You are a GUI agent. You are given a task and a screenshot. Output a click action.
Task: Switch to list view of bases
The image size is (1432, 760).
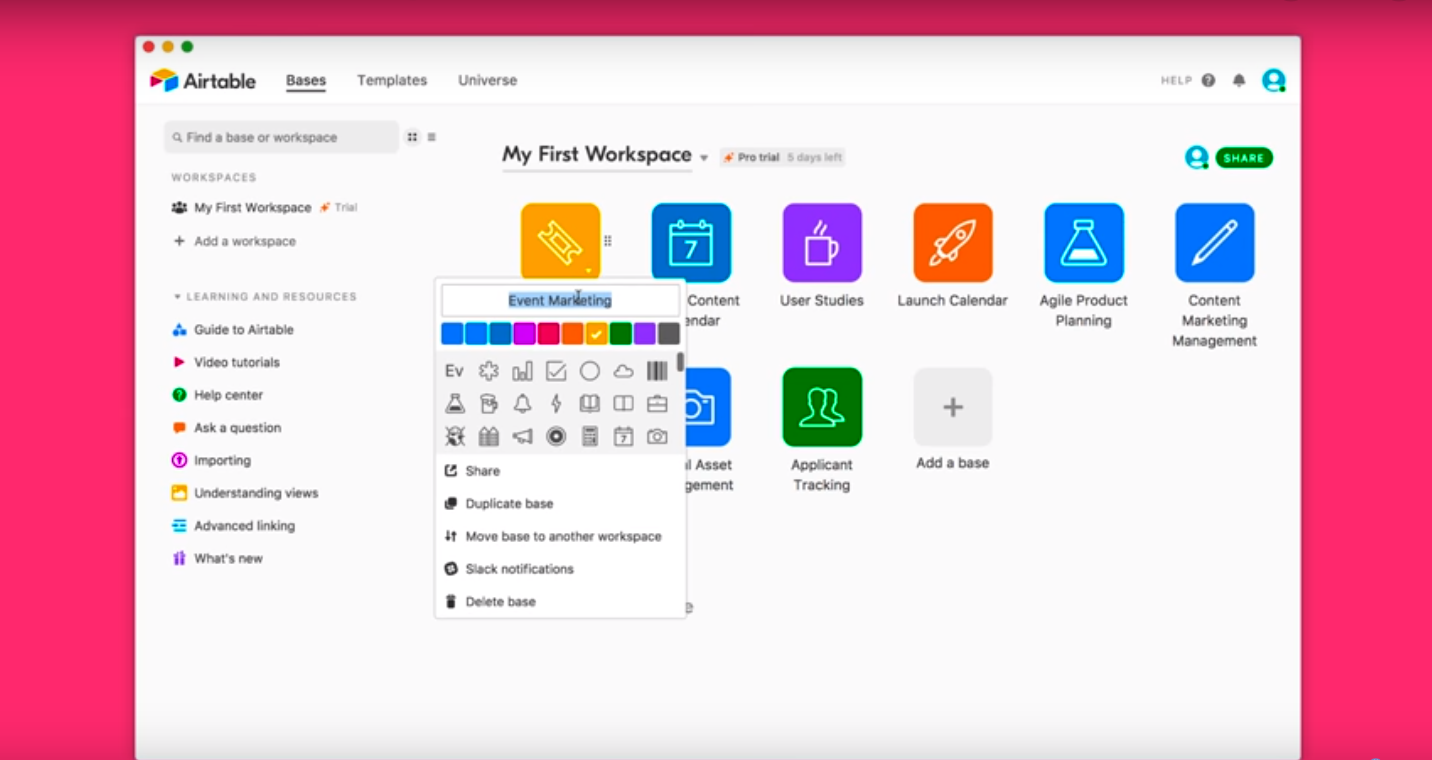point(432,137)
